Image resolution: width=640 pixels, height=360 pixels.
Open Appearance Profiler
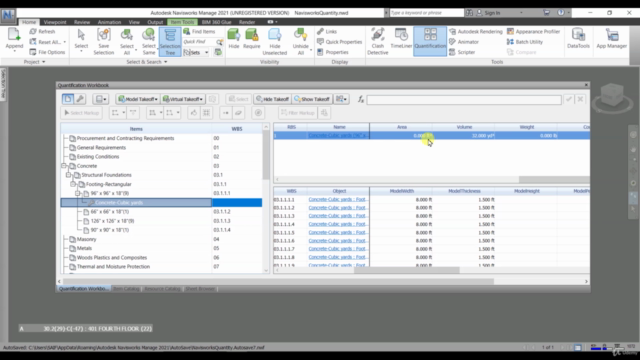[x=533, y=31]
